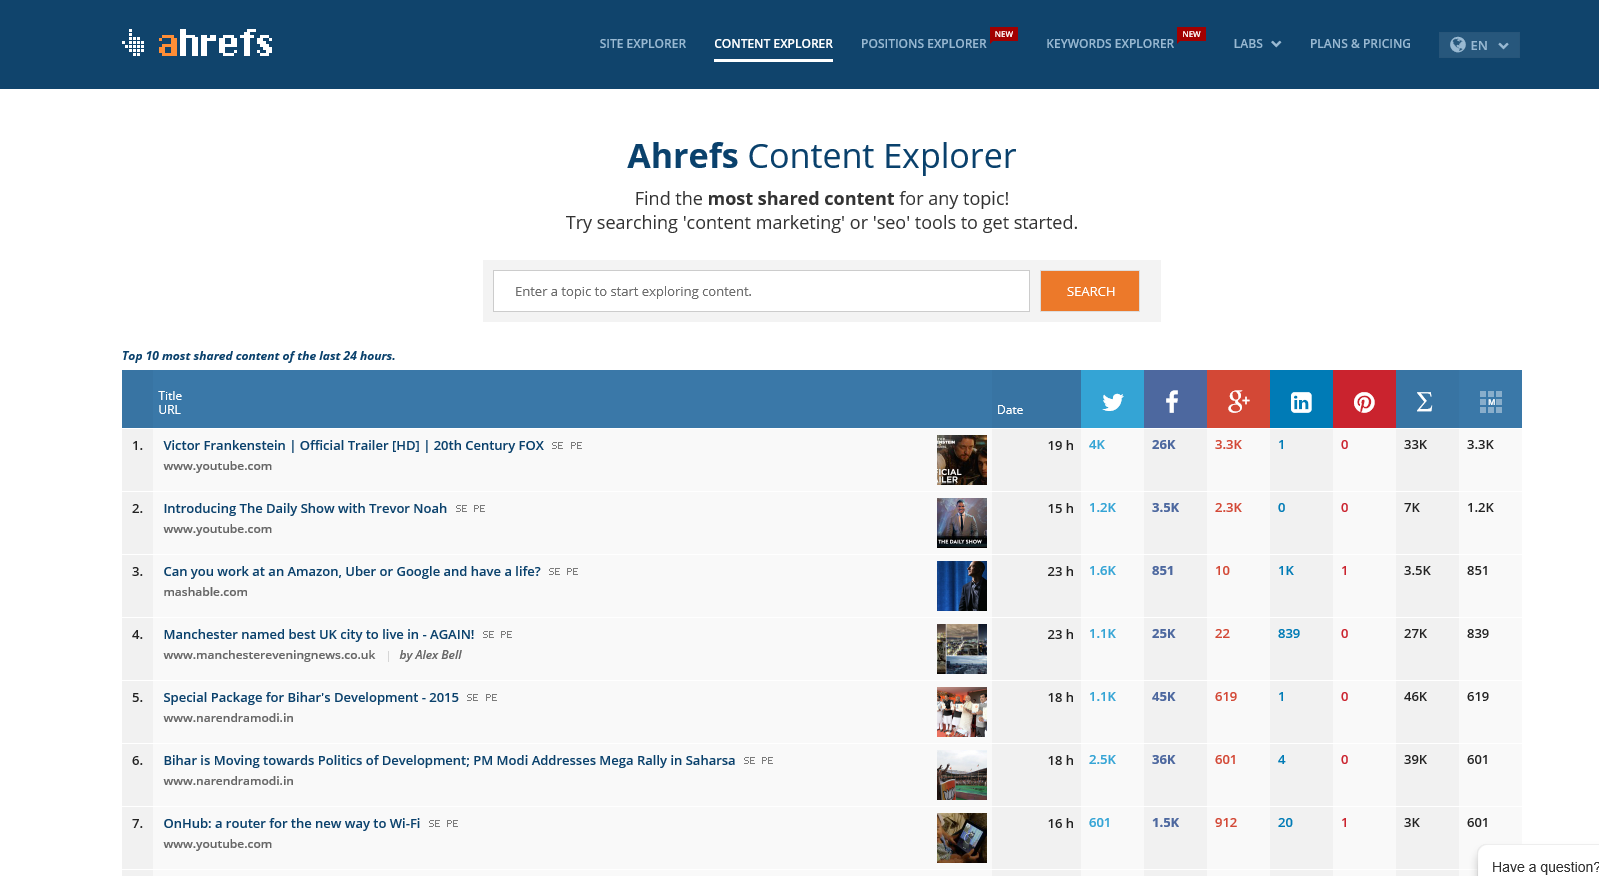Sort by total shares sigma icon
This screenshot has width=1599, height=876.
[1425, 401]
